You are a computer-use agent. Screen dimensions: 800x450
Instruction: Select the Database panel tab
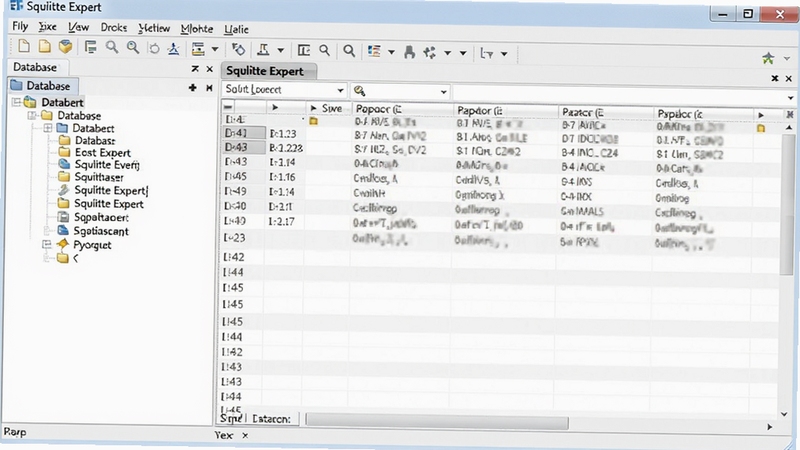click(35, 67)
